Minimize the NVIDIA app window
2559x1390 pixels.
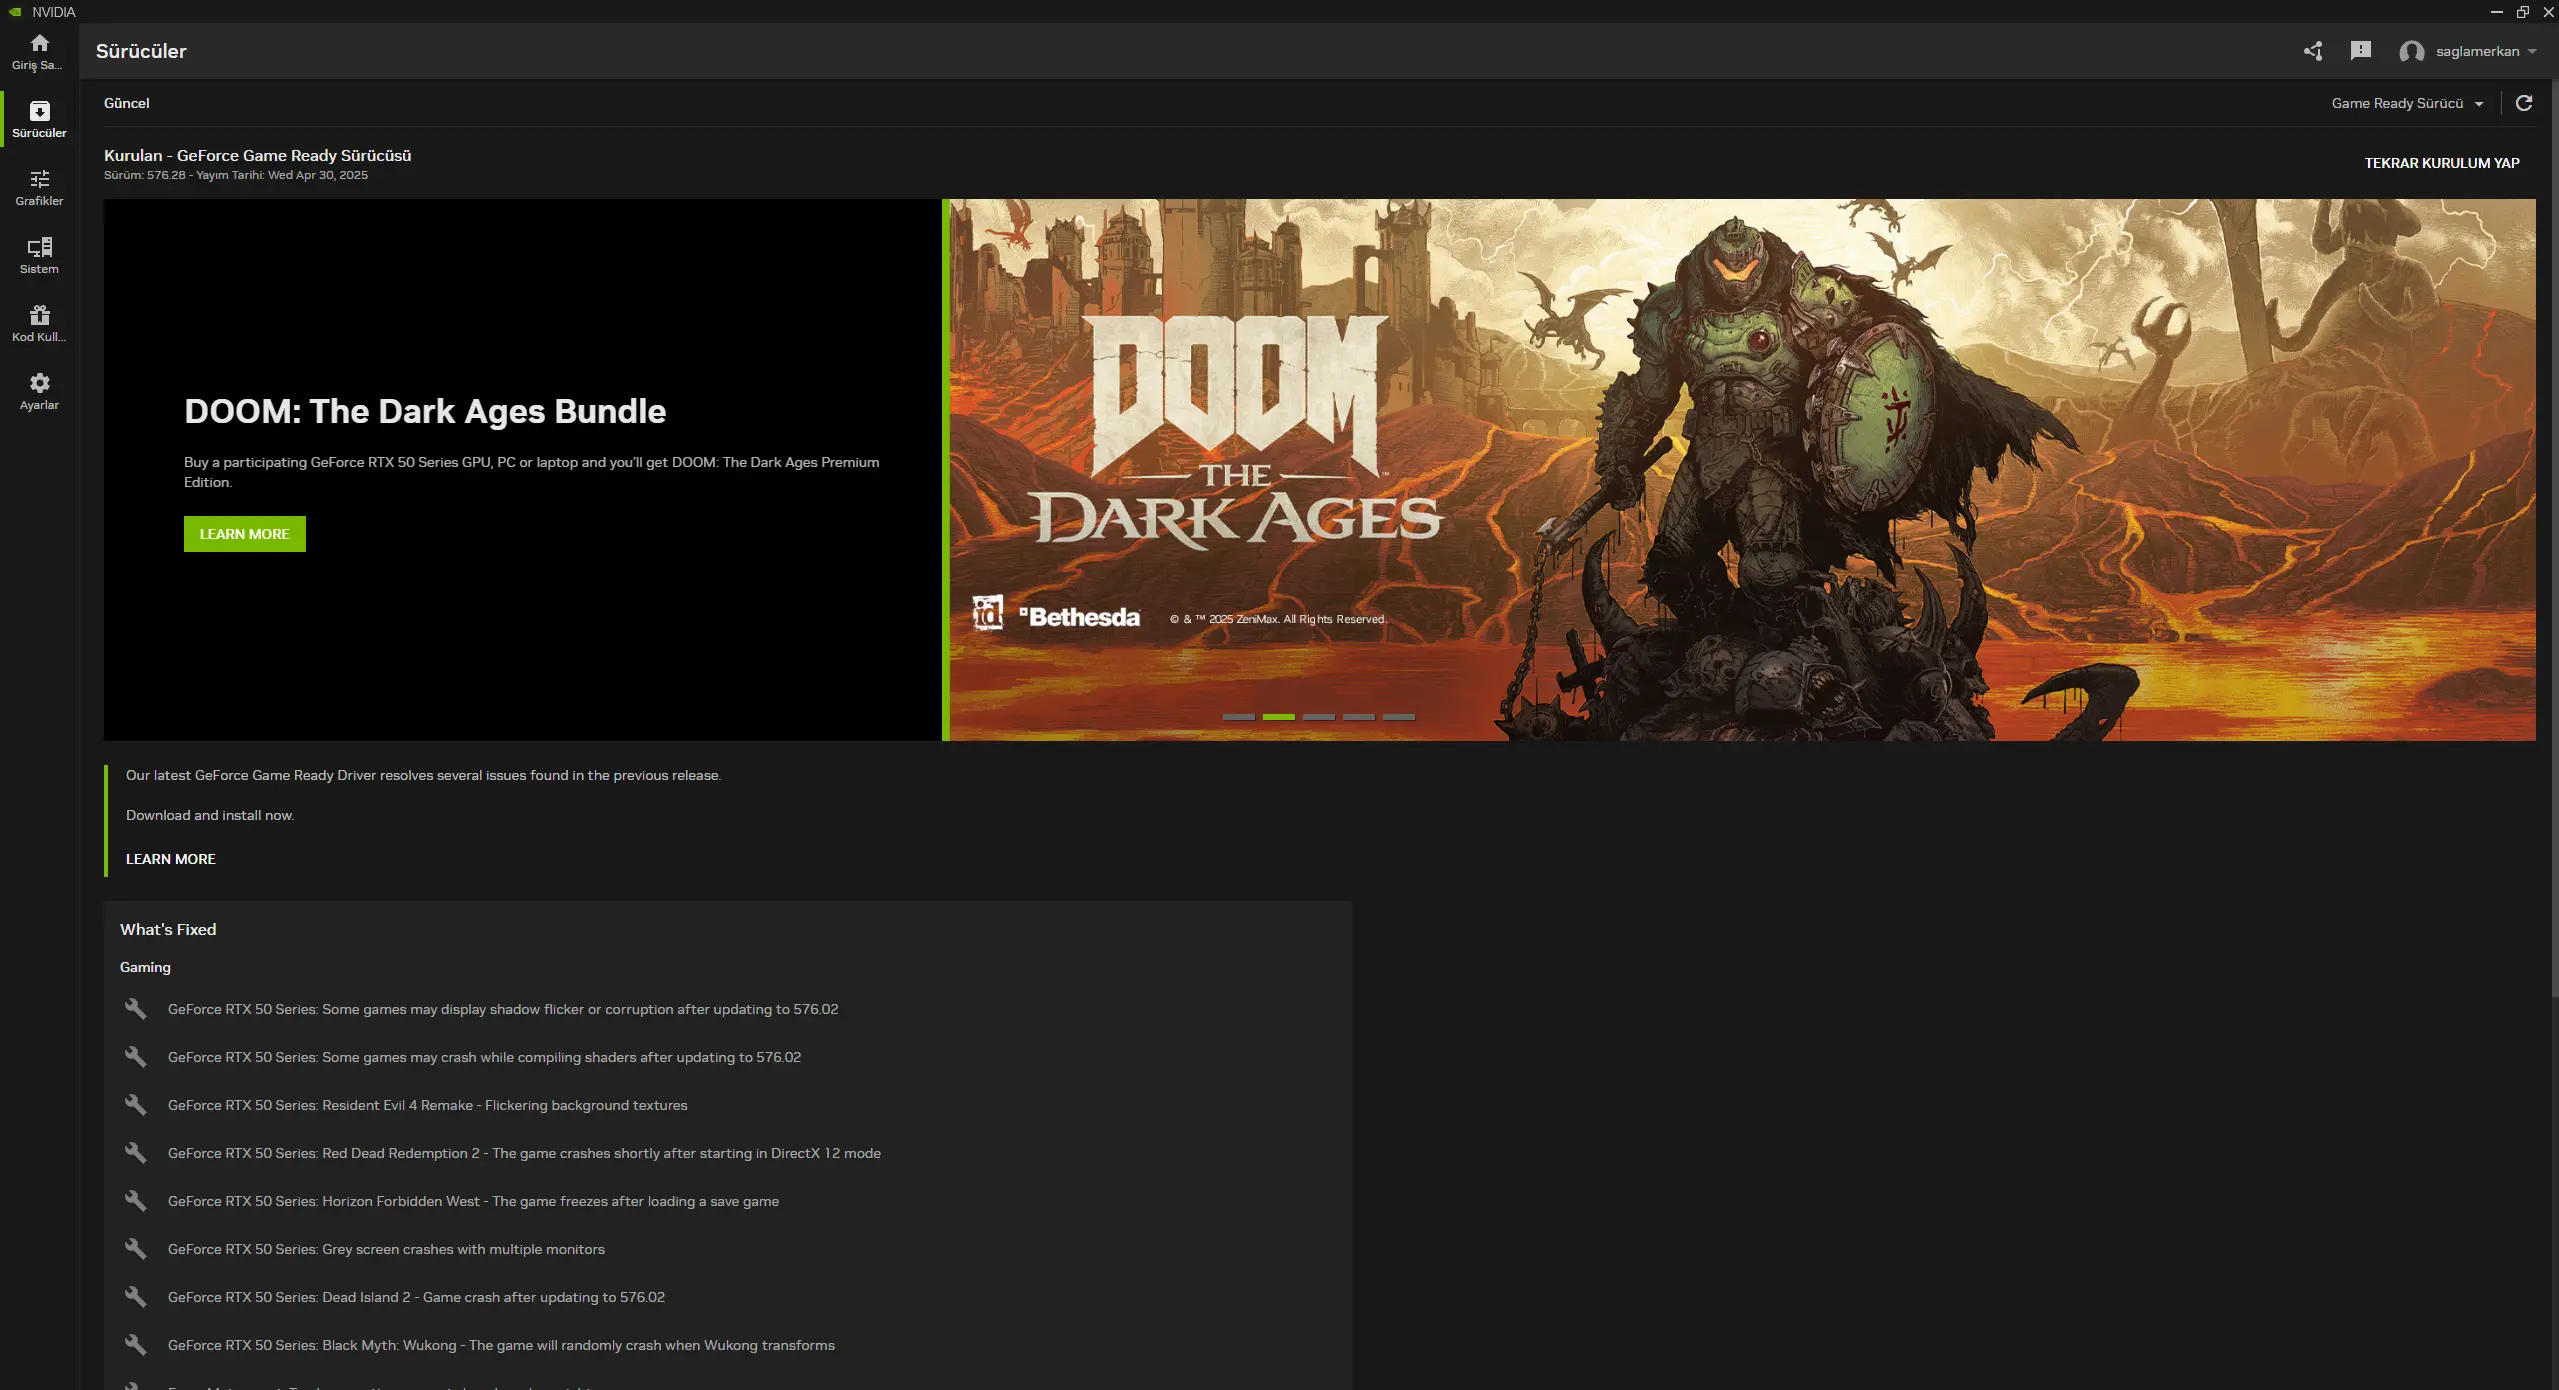pos(2497,12)
